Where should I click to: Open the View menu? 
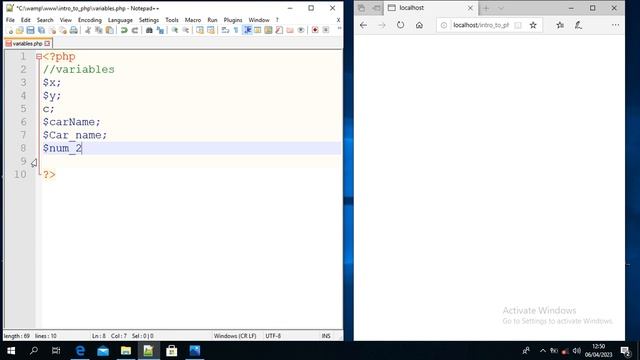coord(66,20)
